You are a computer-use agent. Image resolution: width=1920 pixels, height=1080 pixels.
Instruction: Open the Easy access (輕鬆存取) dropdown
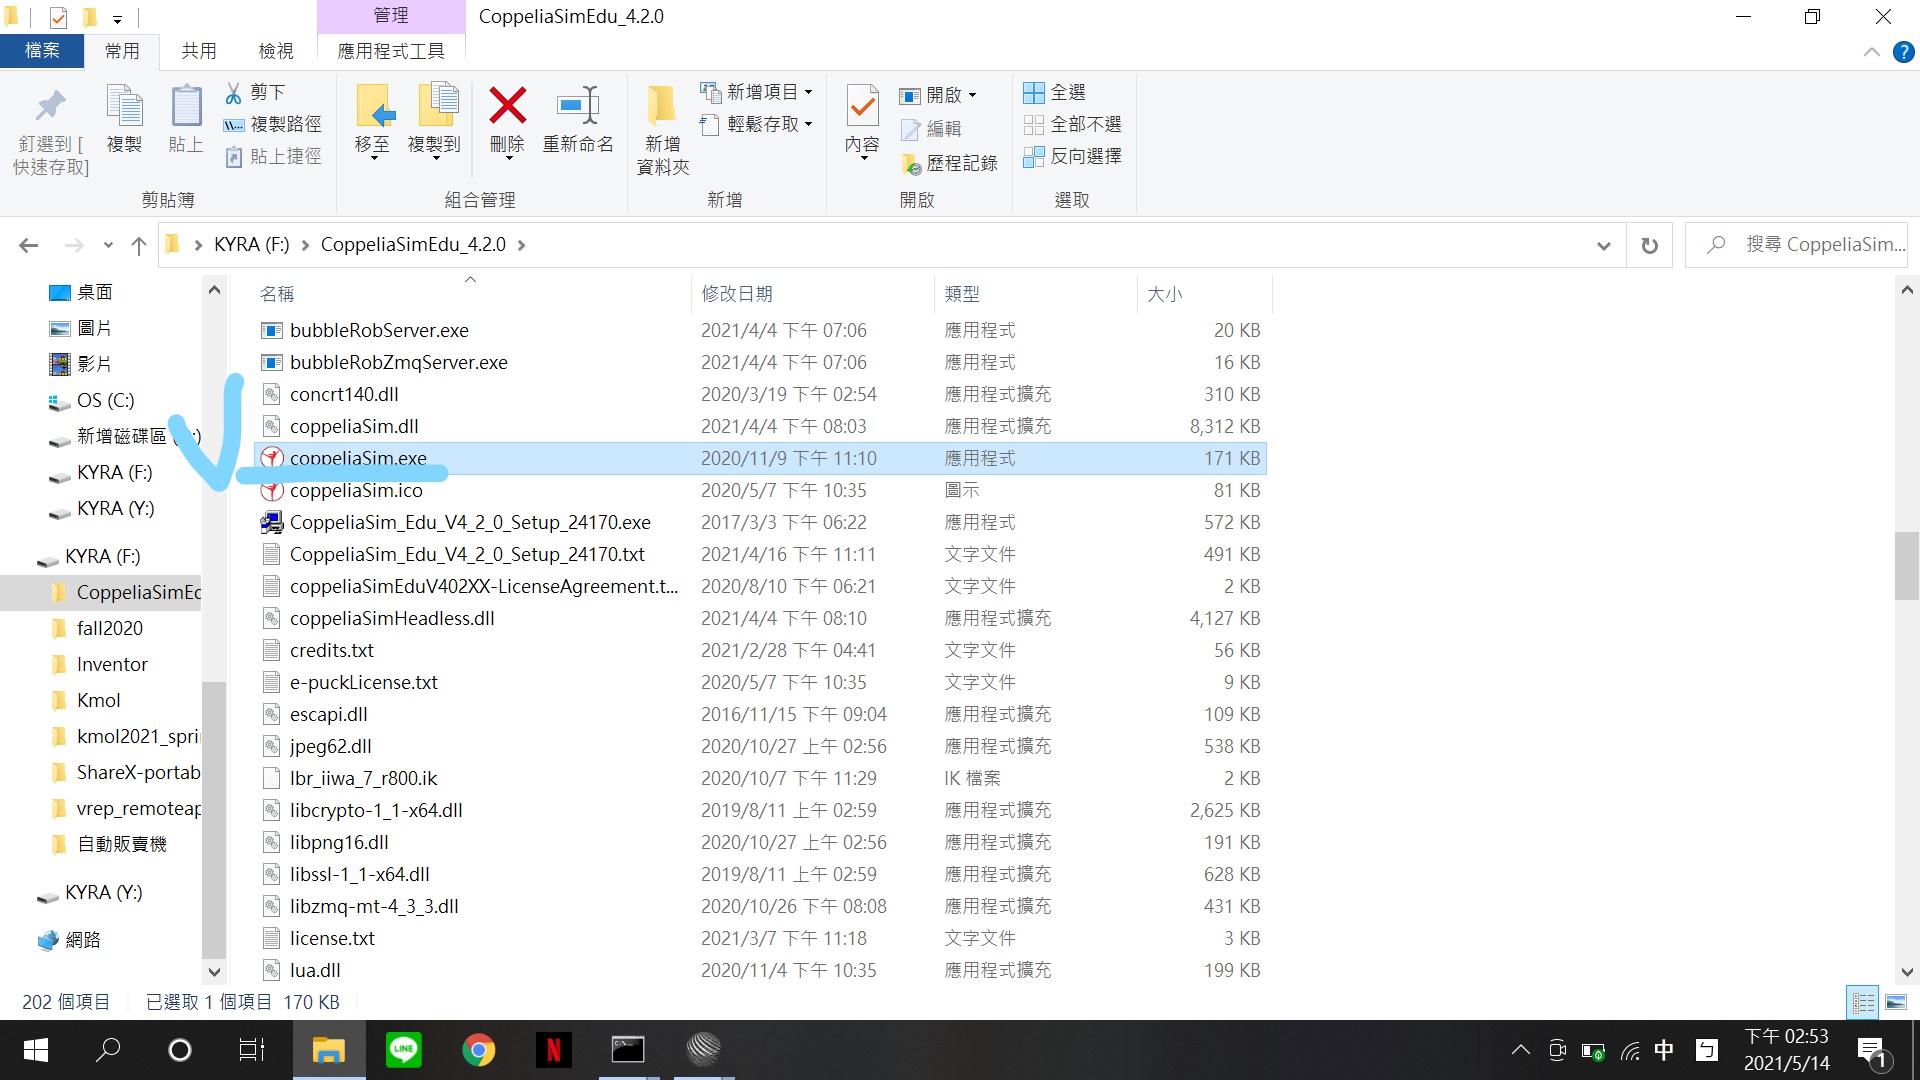pyautogui.click(x=756, y=124)
